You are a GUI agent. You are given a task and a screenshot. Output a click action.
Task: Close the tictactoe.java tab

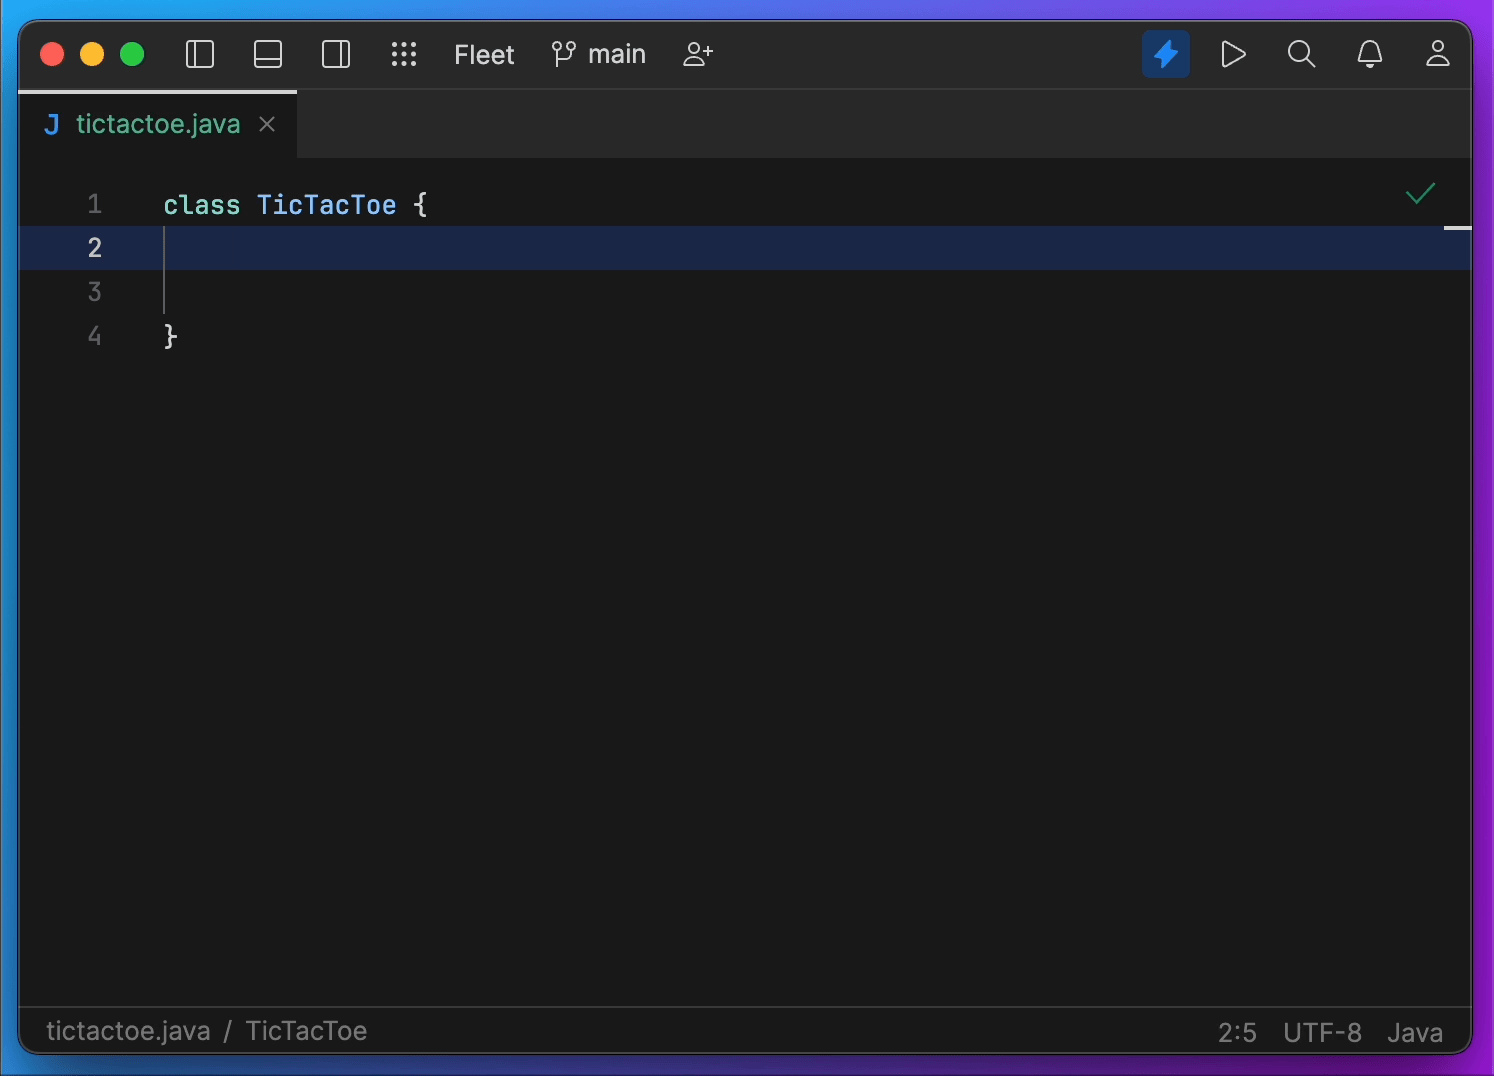(267, 124)
